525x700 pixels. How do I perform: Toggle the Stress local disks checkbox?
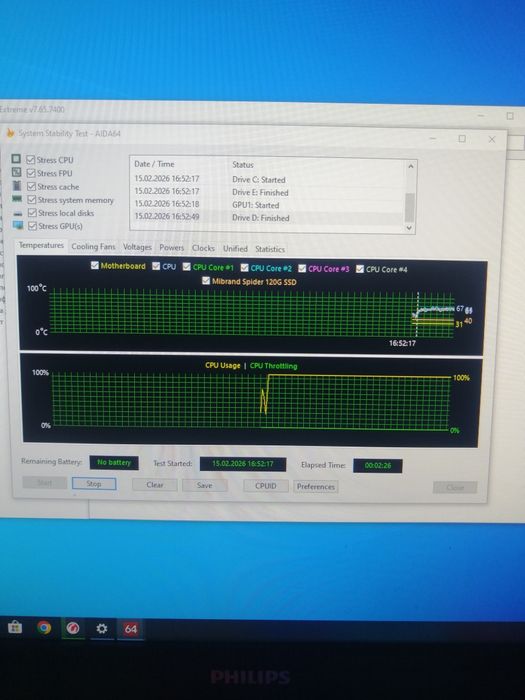[32, 213]
